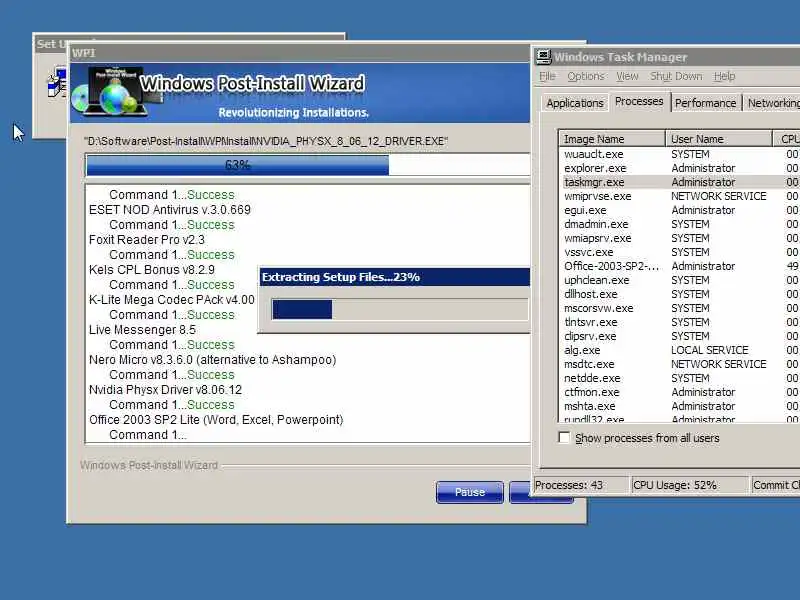This screenshot has height=600, width=800.
Task: Open the Shut Down menu
Action: [676, 77]
